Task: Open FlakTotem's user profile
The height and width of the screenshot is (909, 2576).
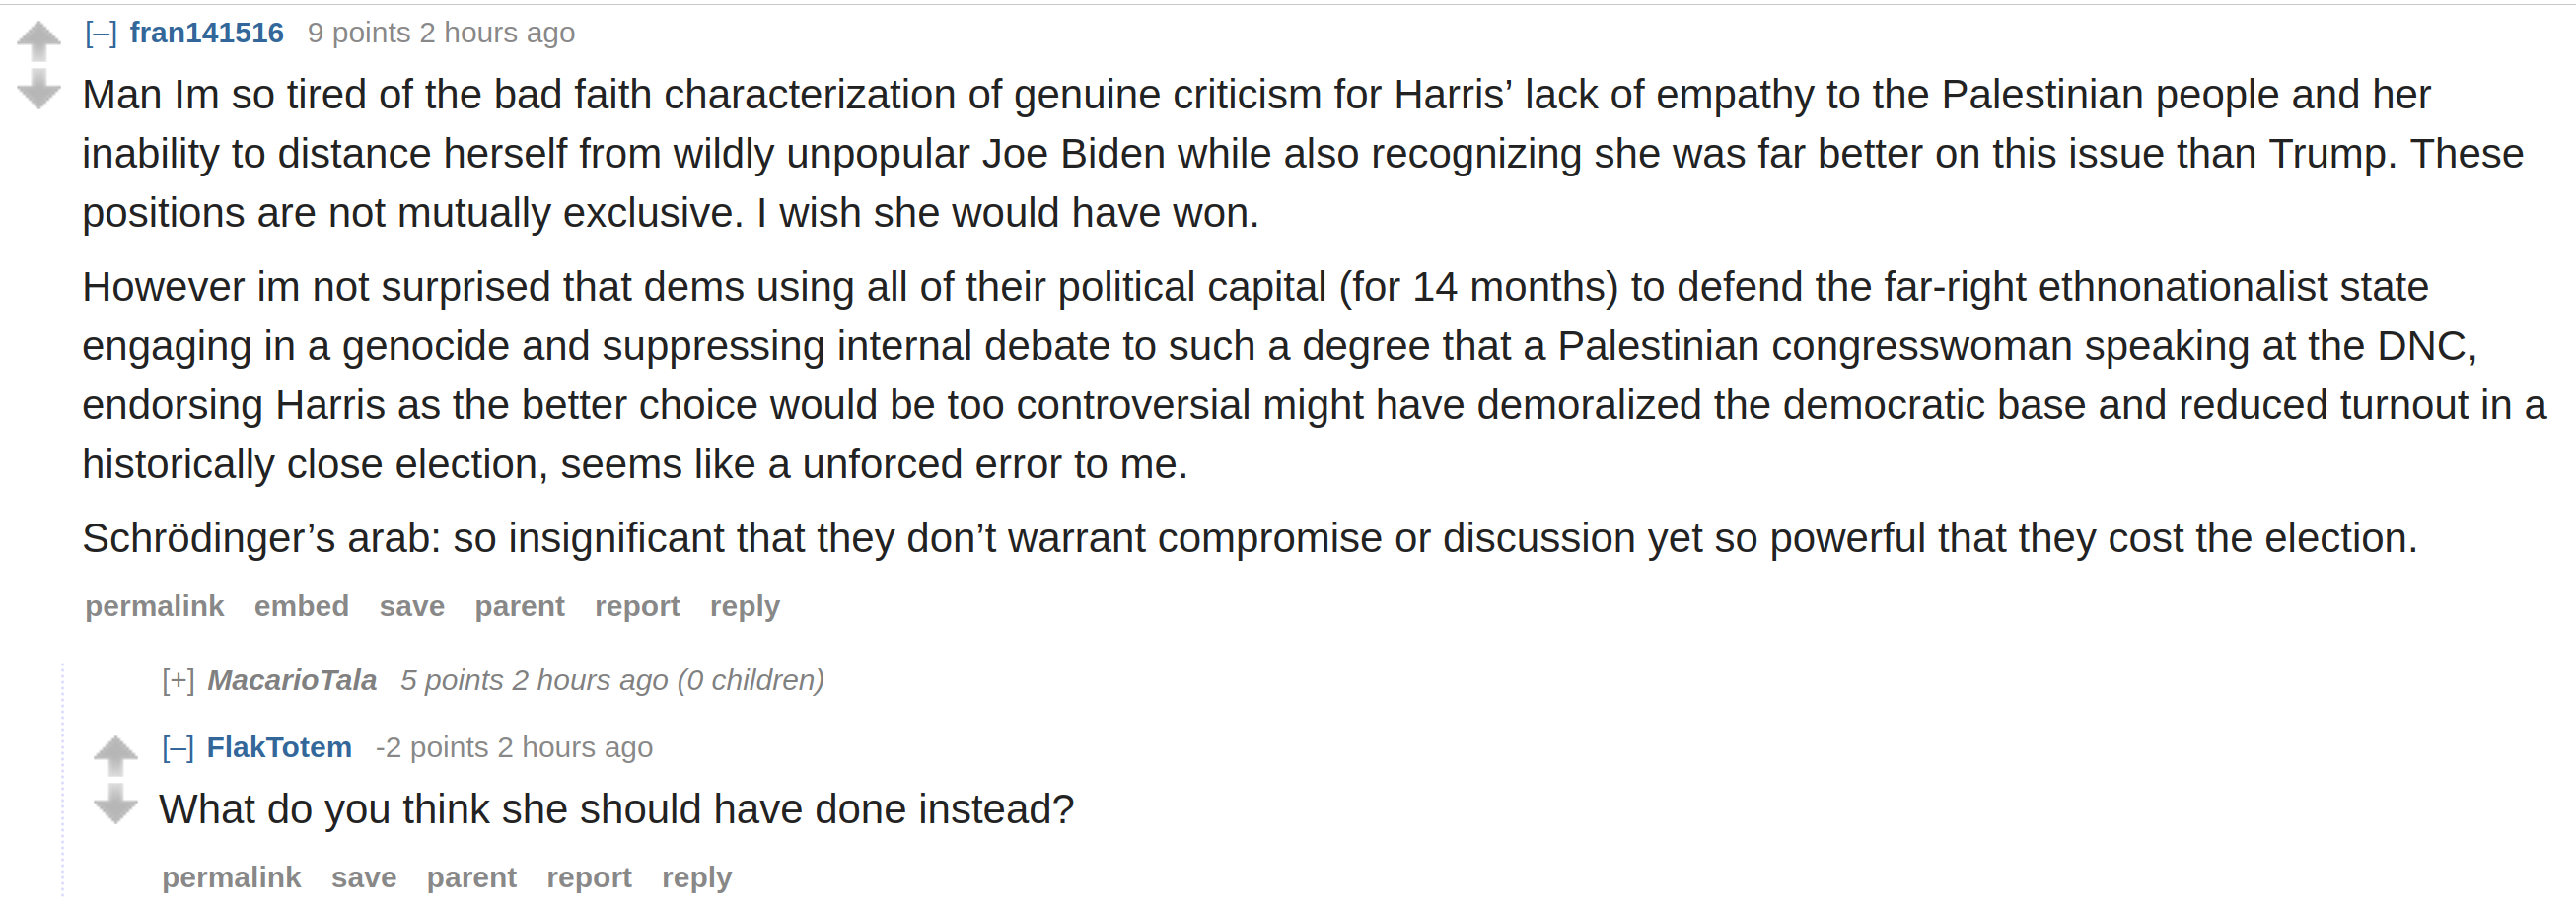Action: 279,748
